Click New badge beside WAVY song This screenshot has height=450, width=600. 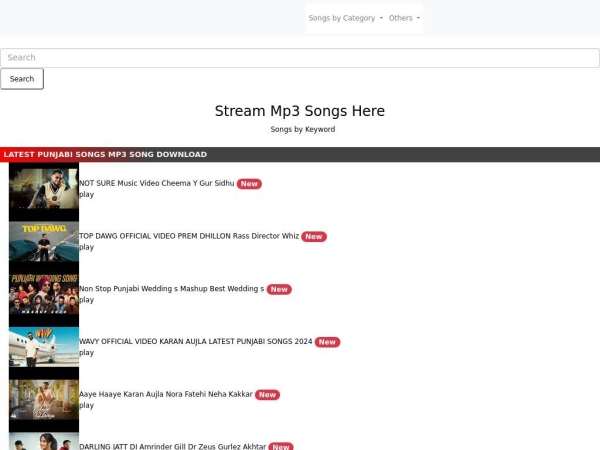327,342
